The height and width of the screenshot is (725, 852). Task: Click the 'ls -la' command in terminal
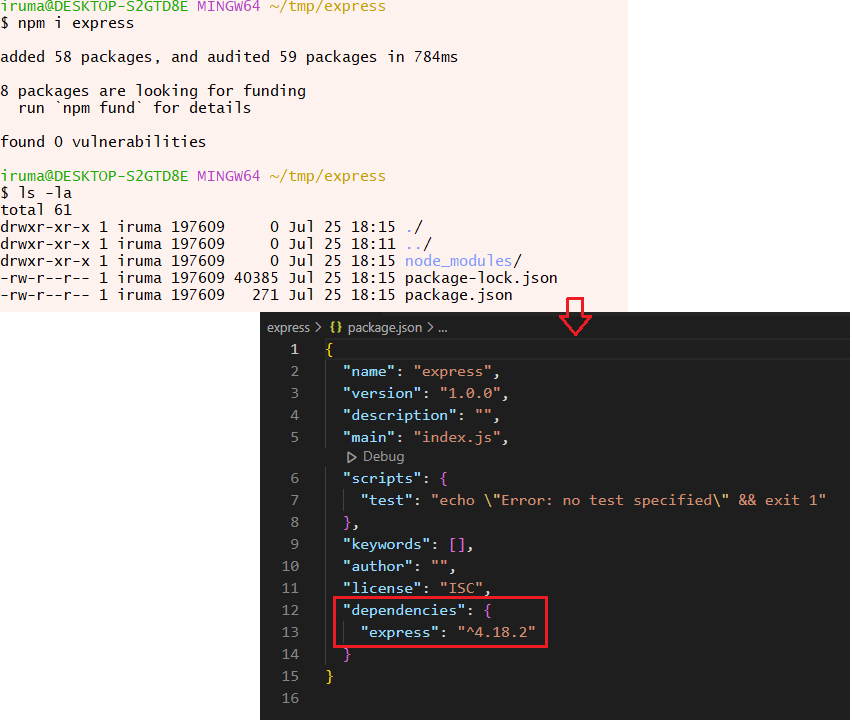click(45, 193)
